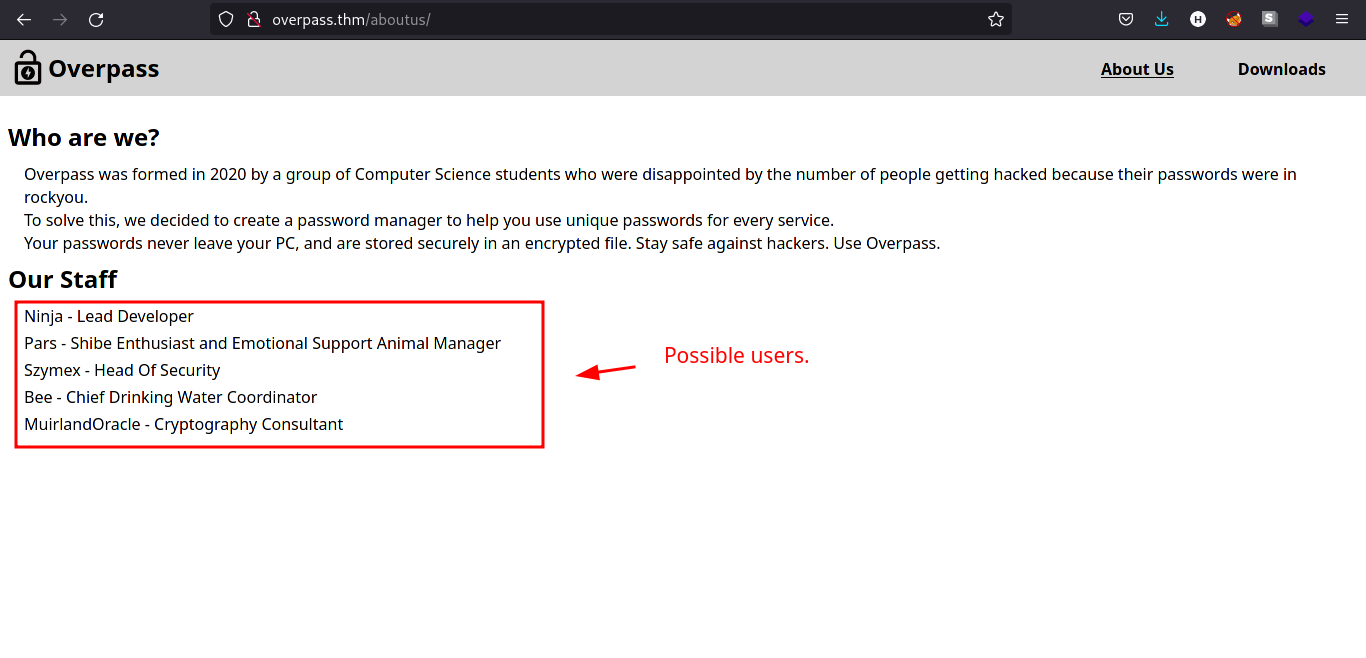Click the MuirlandOracle Cryptography Consultant entry
Screen dimensions: 1366x658
(x=183, y=424)
